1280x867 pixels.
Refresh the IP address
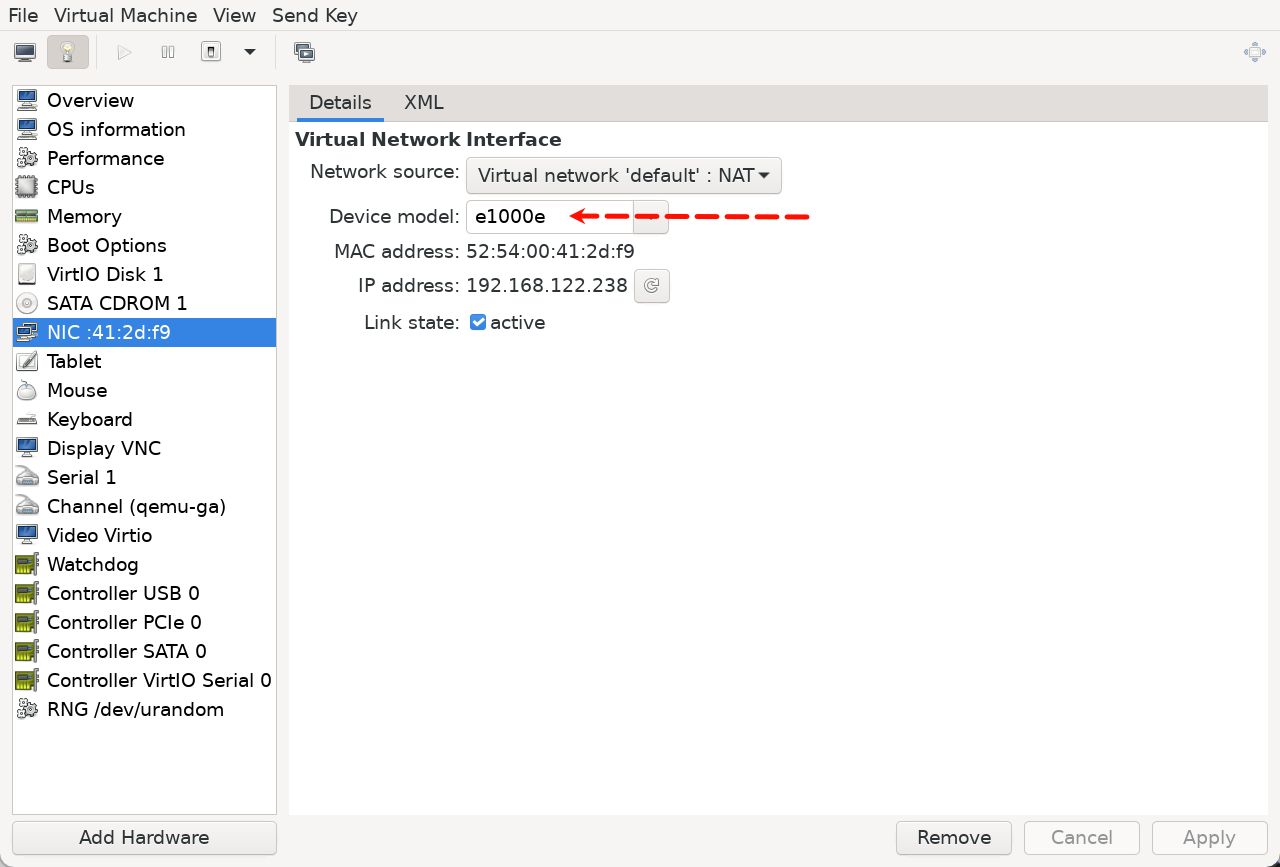[652, 286]
